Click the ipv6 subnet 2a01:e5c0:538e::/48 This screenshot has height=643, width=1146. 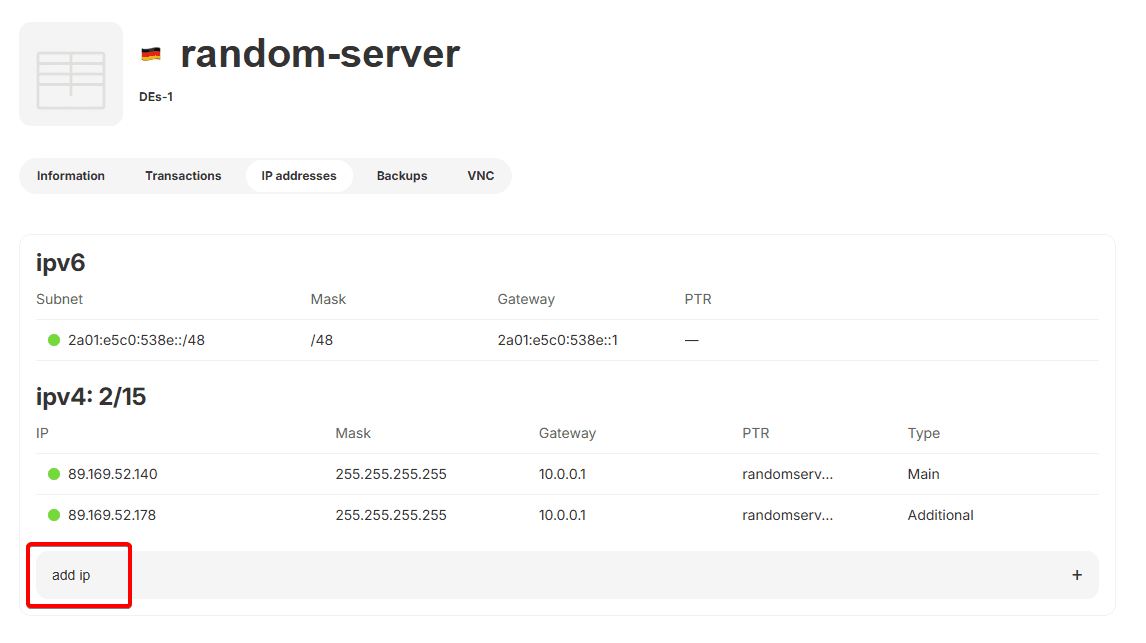click(x=136, y=340)
